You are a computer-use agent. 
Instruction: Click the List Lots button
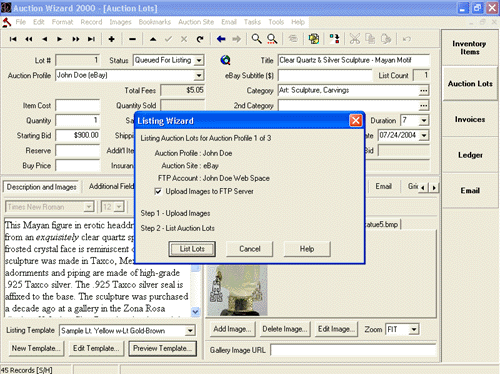[x=192, y=249]
